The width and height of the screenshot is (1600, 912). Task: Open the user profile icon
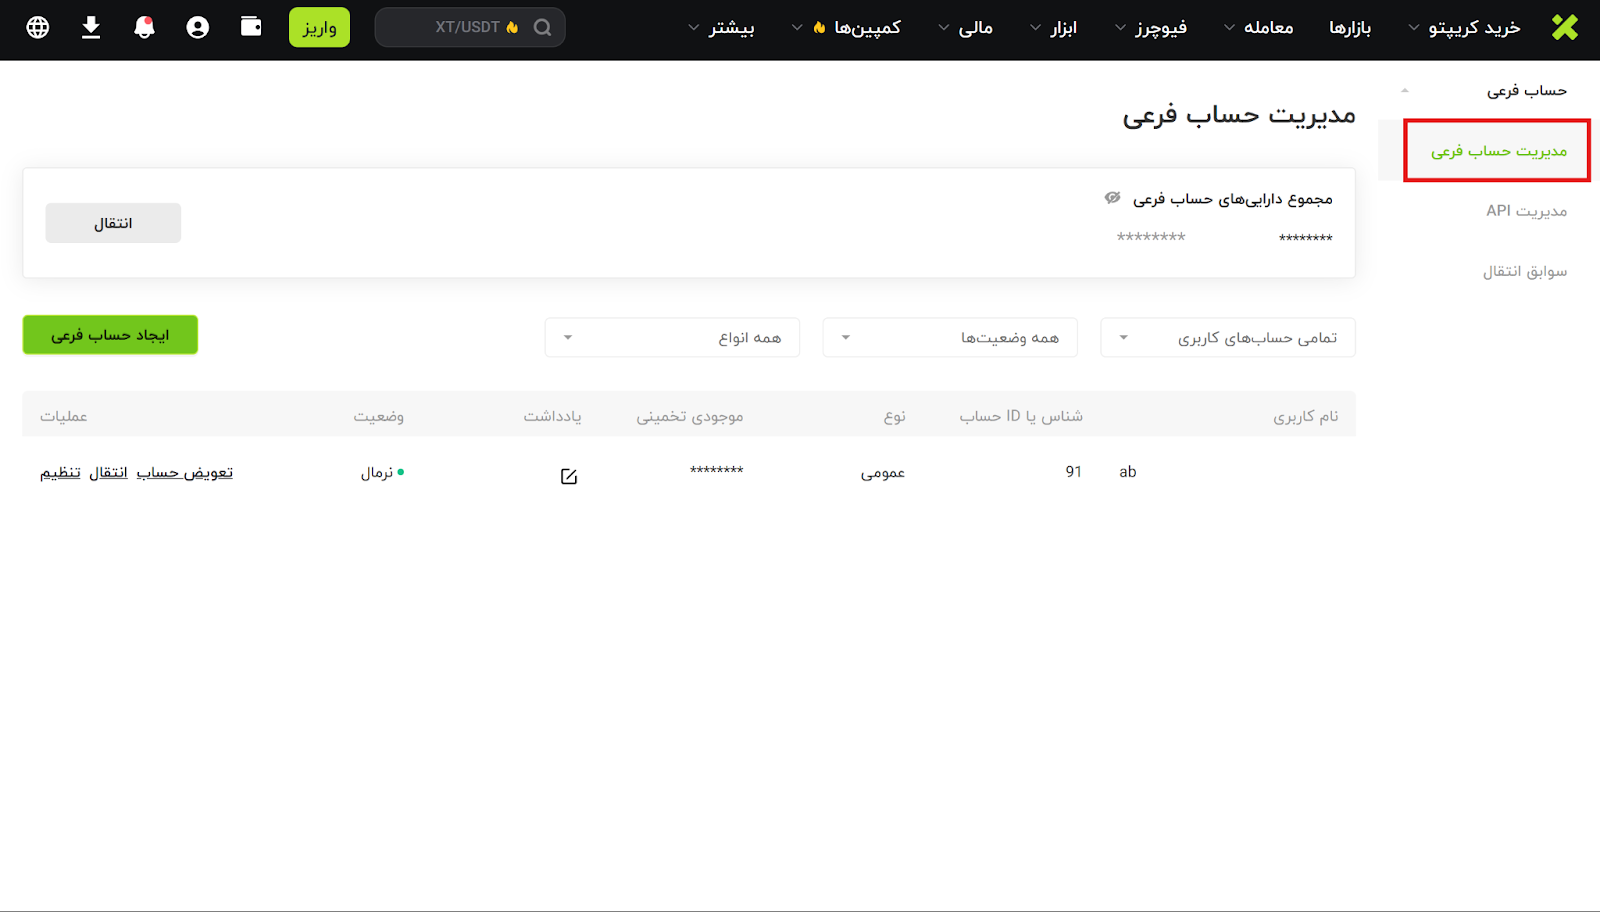198,27
